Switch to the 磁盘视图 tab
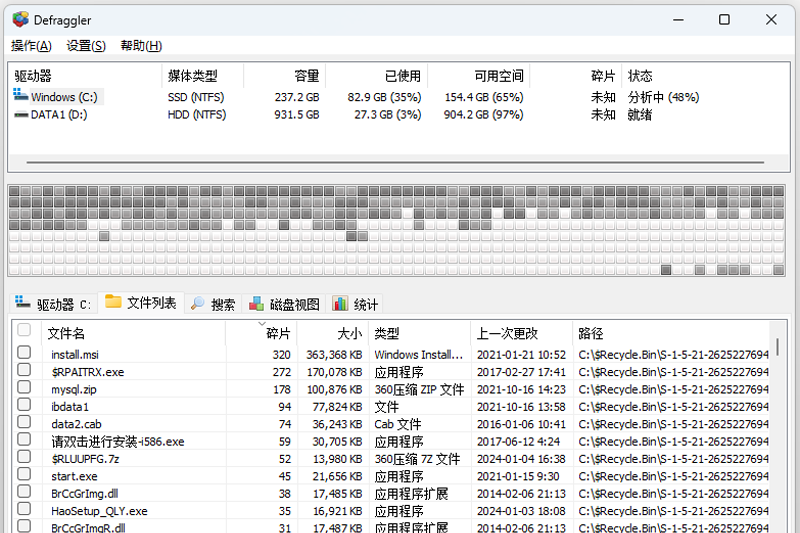The width and height of the screenshot is (800, 533). pos(284,304)
